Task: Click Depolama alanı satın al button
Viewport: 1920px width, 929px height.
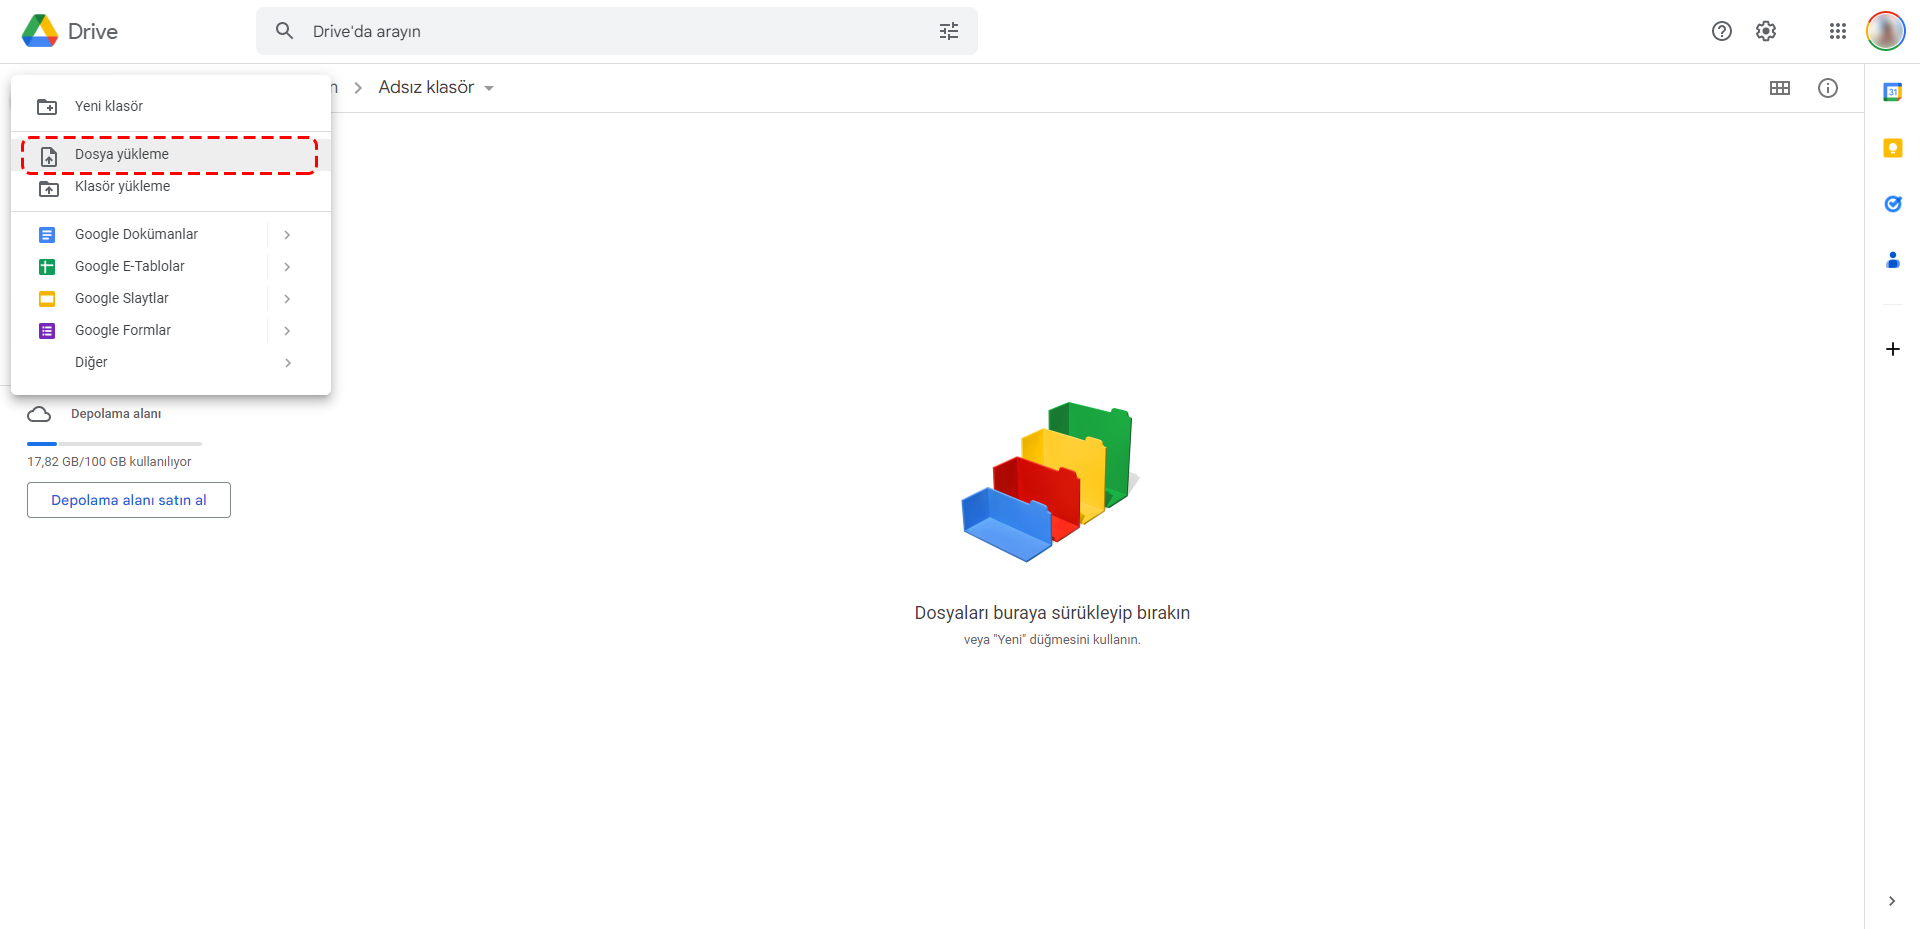Action: (129, 500)
